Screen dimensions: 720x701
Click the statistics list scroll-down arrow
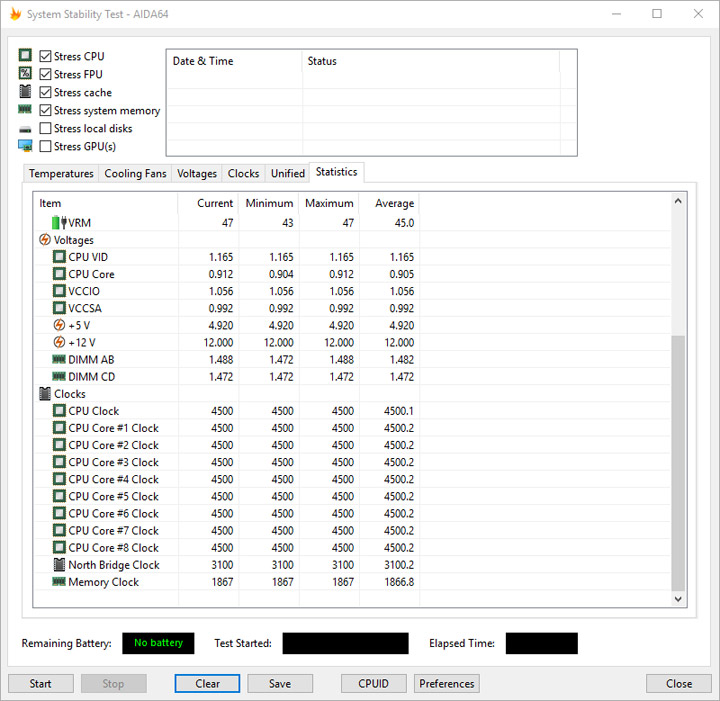click(678, 599)
